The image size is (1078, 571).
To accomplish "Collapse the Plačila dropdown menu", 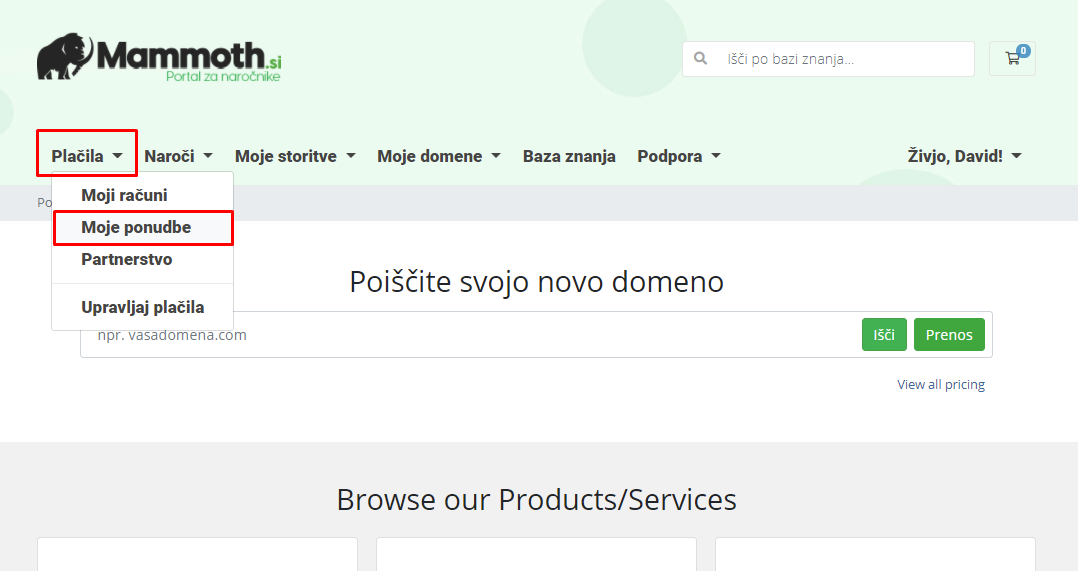I will (x=87, y=156).
